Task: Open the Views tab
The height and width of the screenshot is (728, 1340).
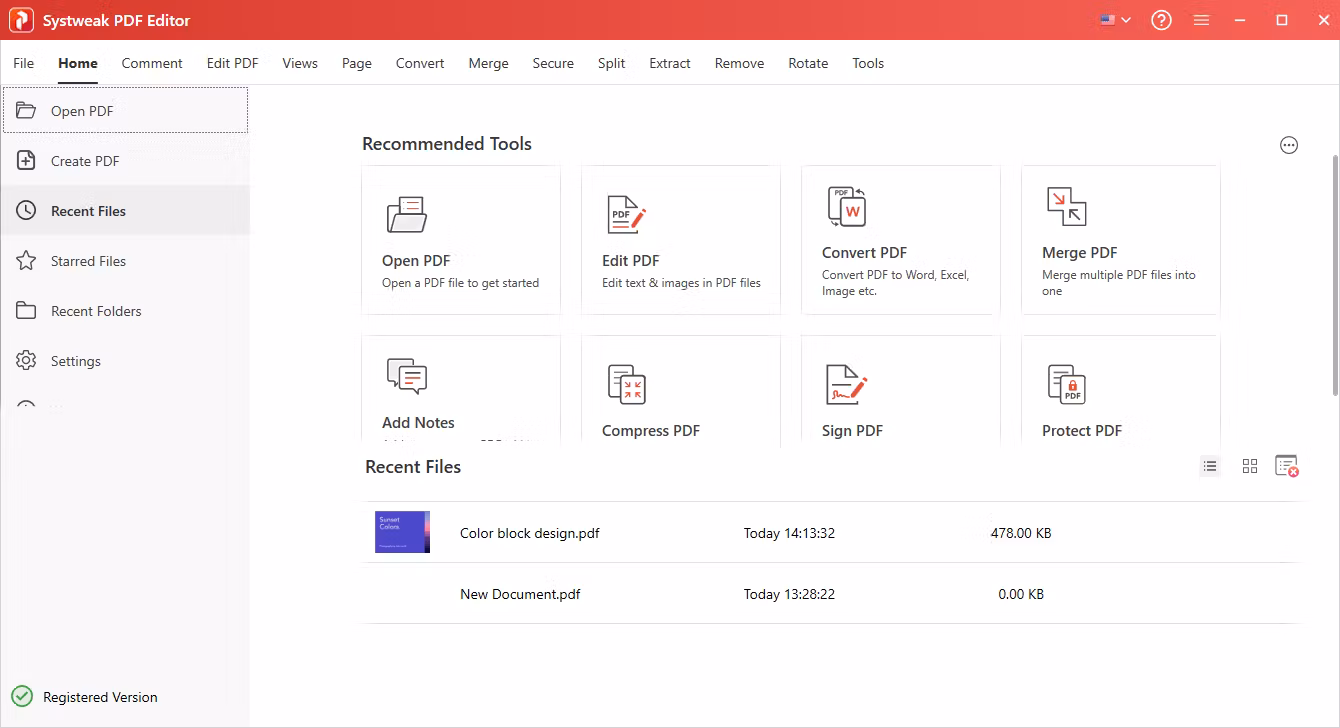Action: point(300,63)
